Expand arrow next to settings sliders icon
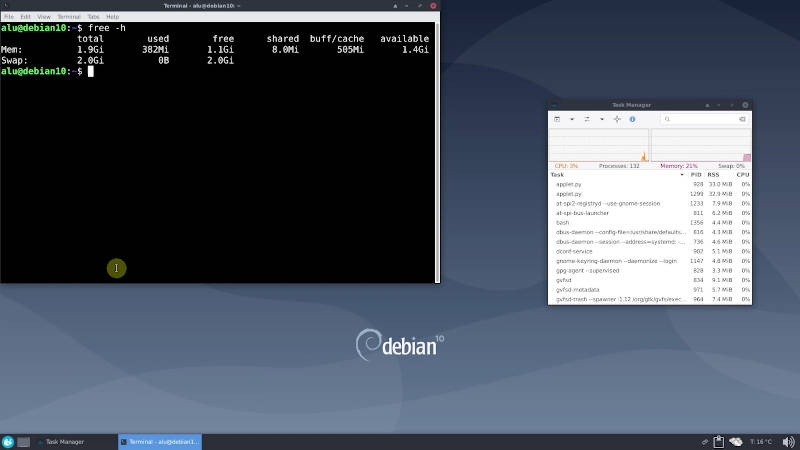 (x=602, y=119)
